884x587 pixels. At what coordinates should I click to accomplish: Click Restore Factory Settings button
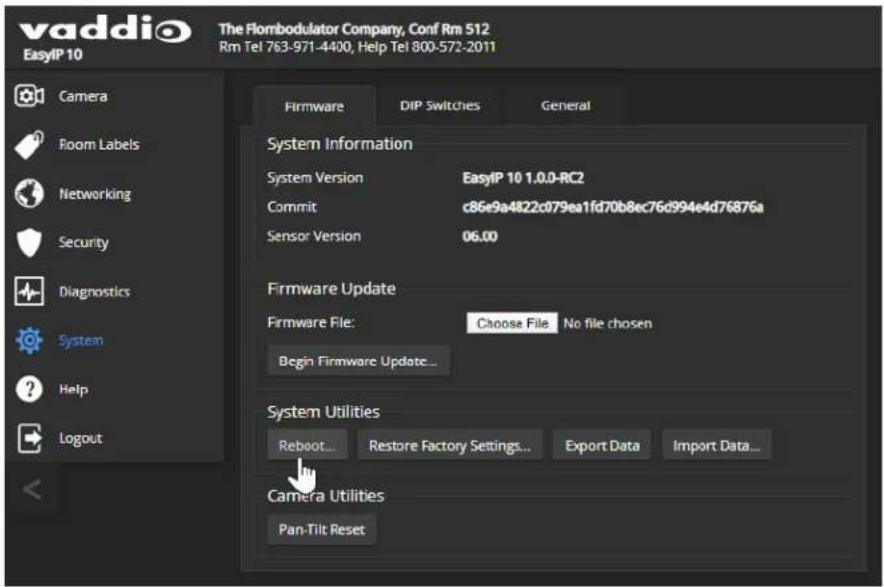(449, 445)
